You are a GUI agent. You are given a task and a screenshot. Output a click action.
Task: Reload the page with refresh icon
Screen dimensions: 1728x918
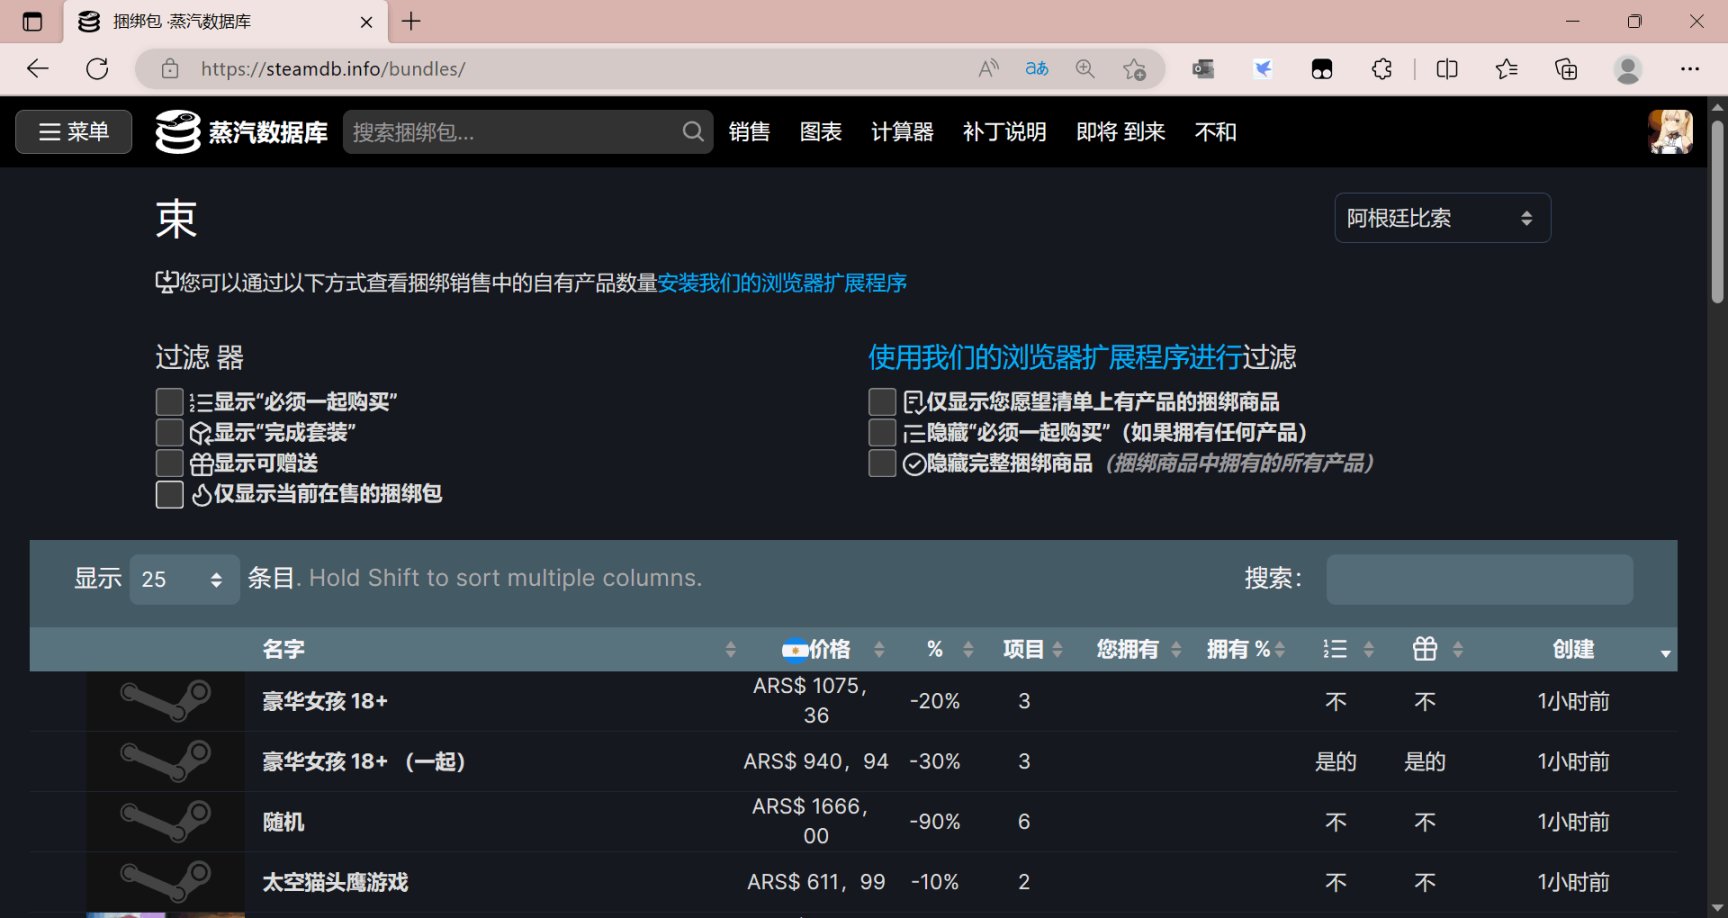[x=97, y=69]
